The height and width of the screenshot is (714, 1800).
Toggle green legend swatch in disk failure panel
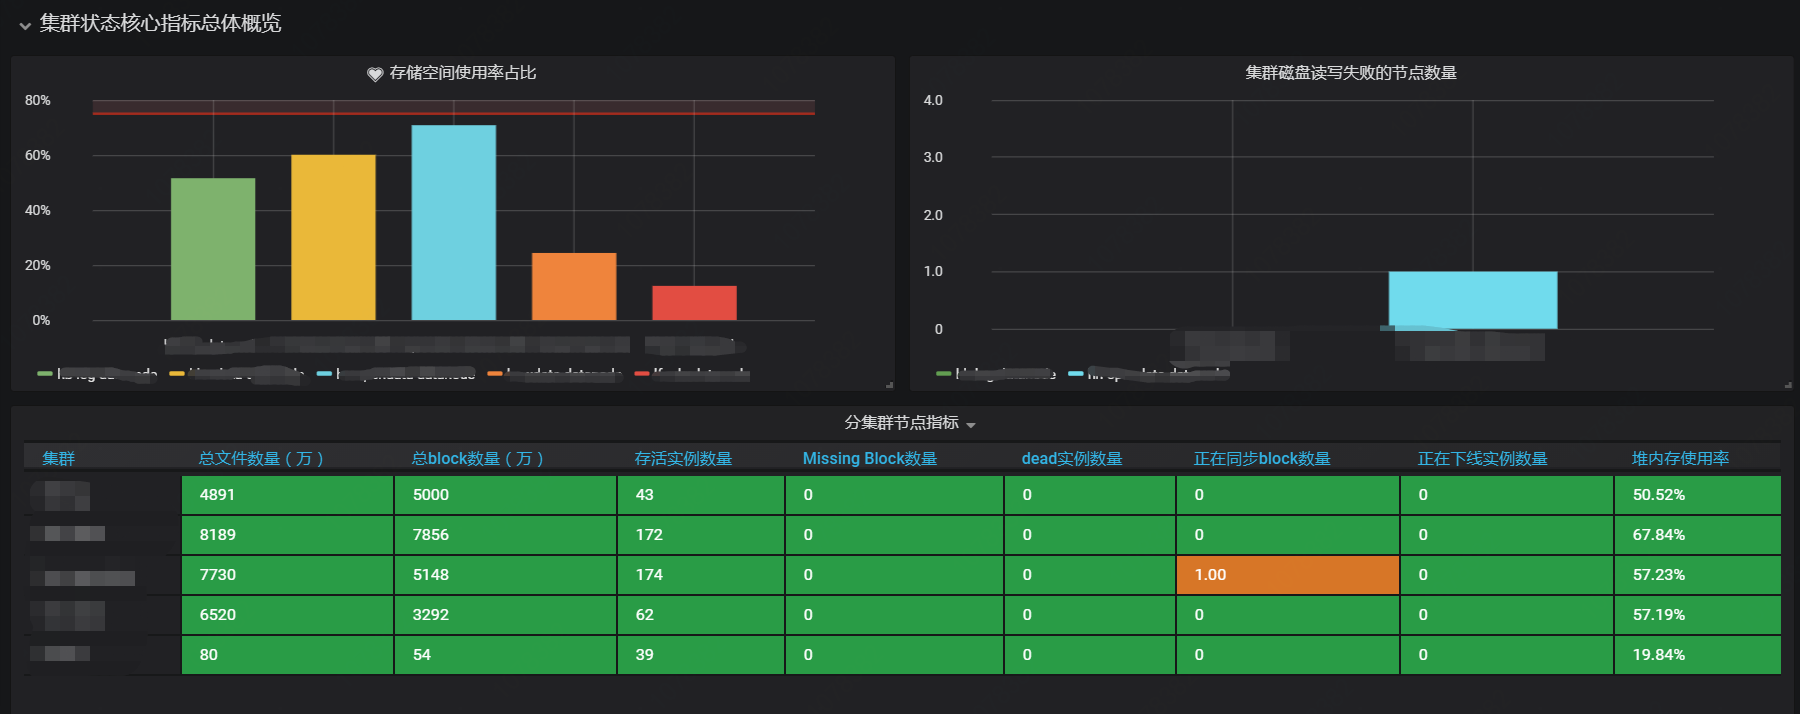pos(943,373)
